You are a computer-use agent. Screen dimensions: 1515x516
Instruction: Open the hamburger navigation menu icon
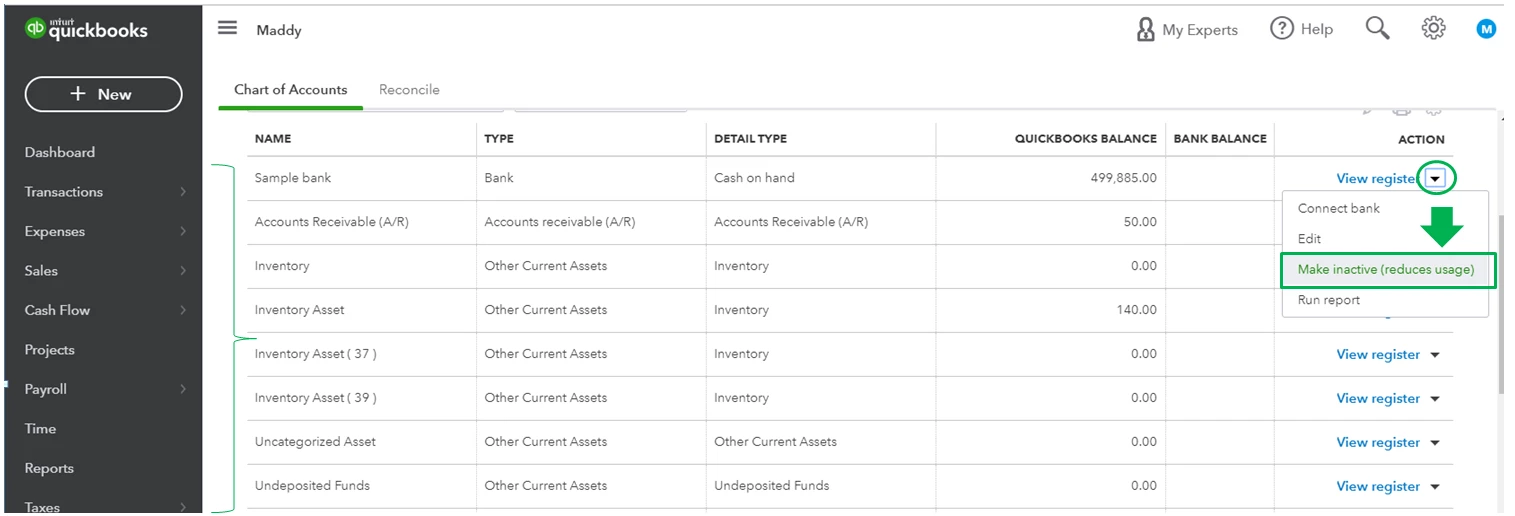tap(228, 28)
